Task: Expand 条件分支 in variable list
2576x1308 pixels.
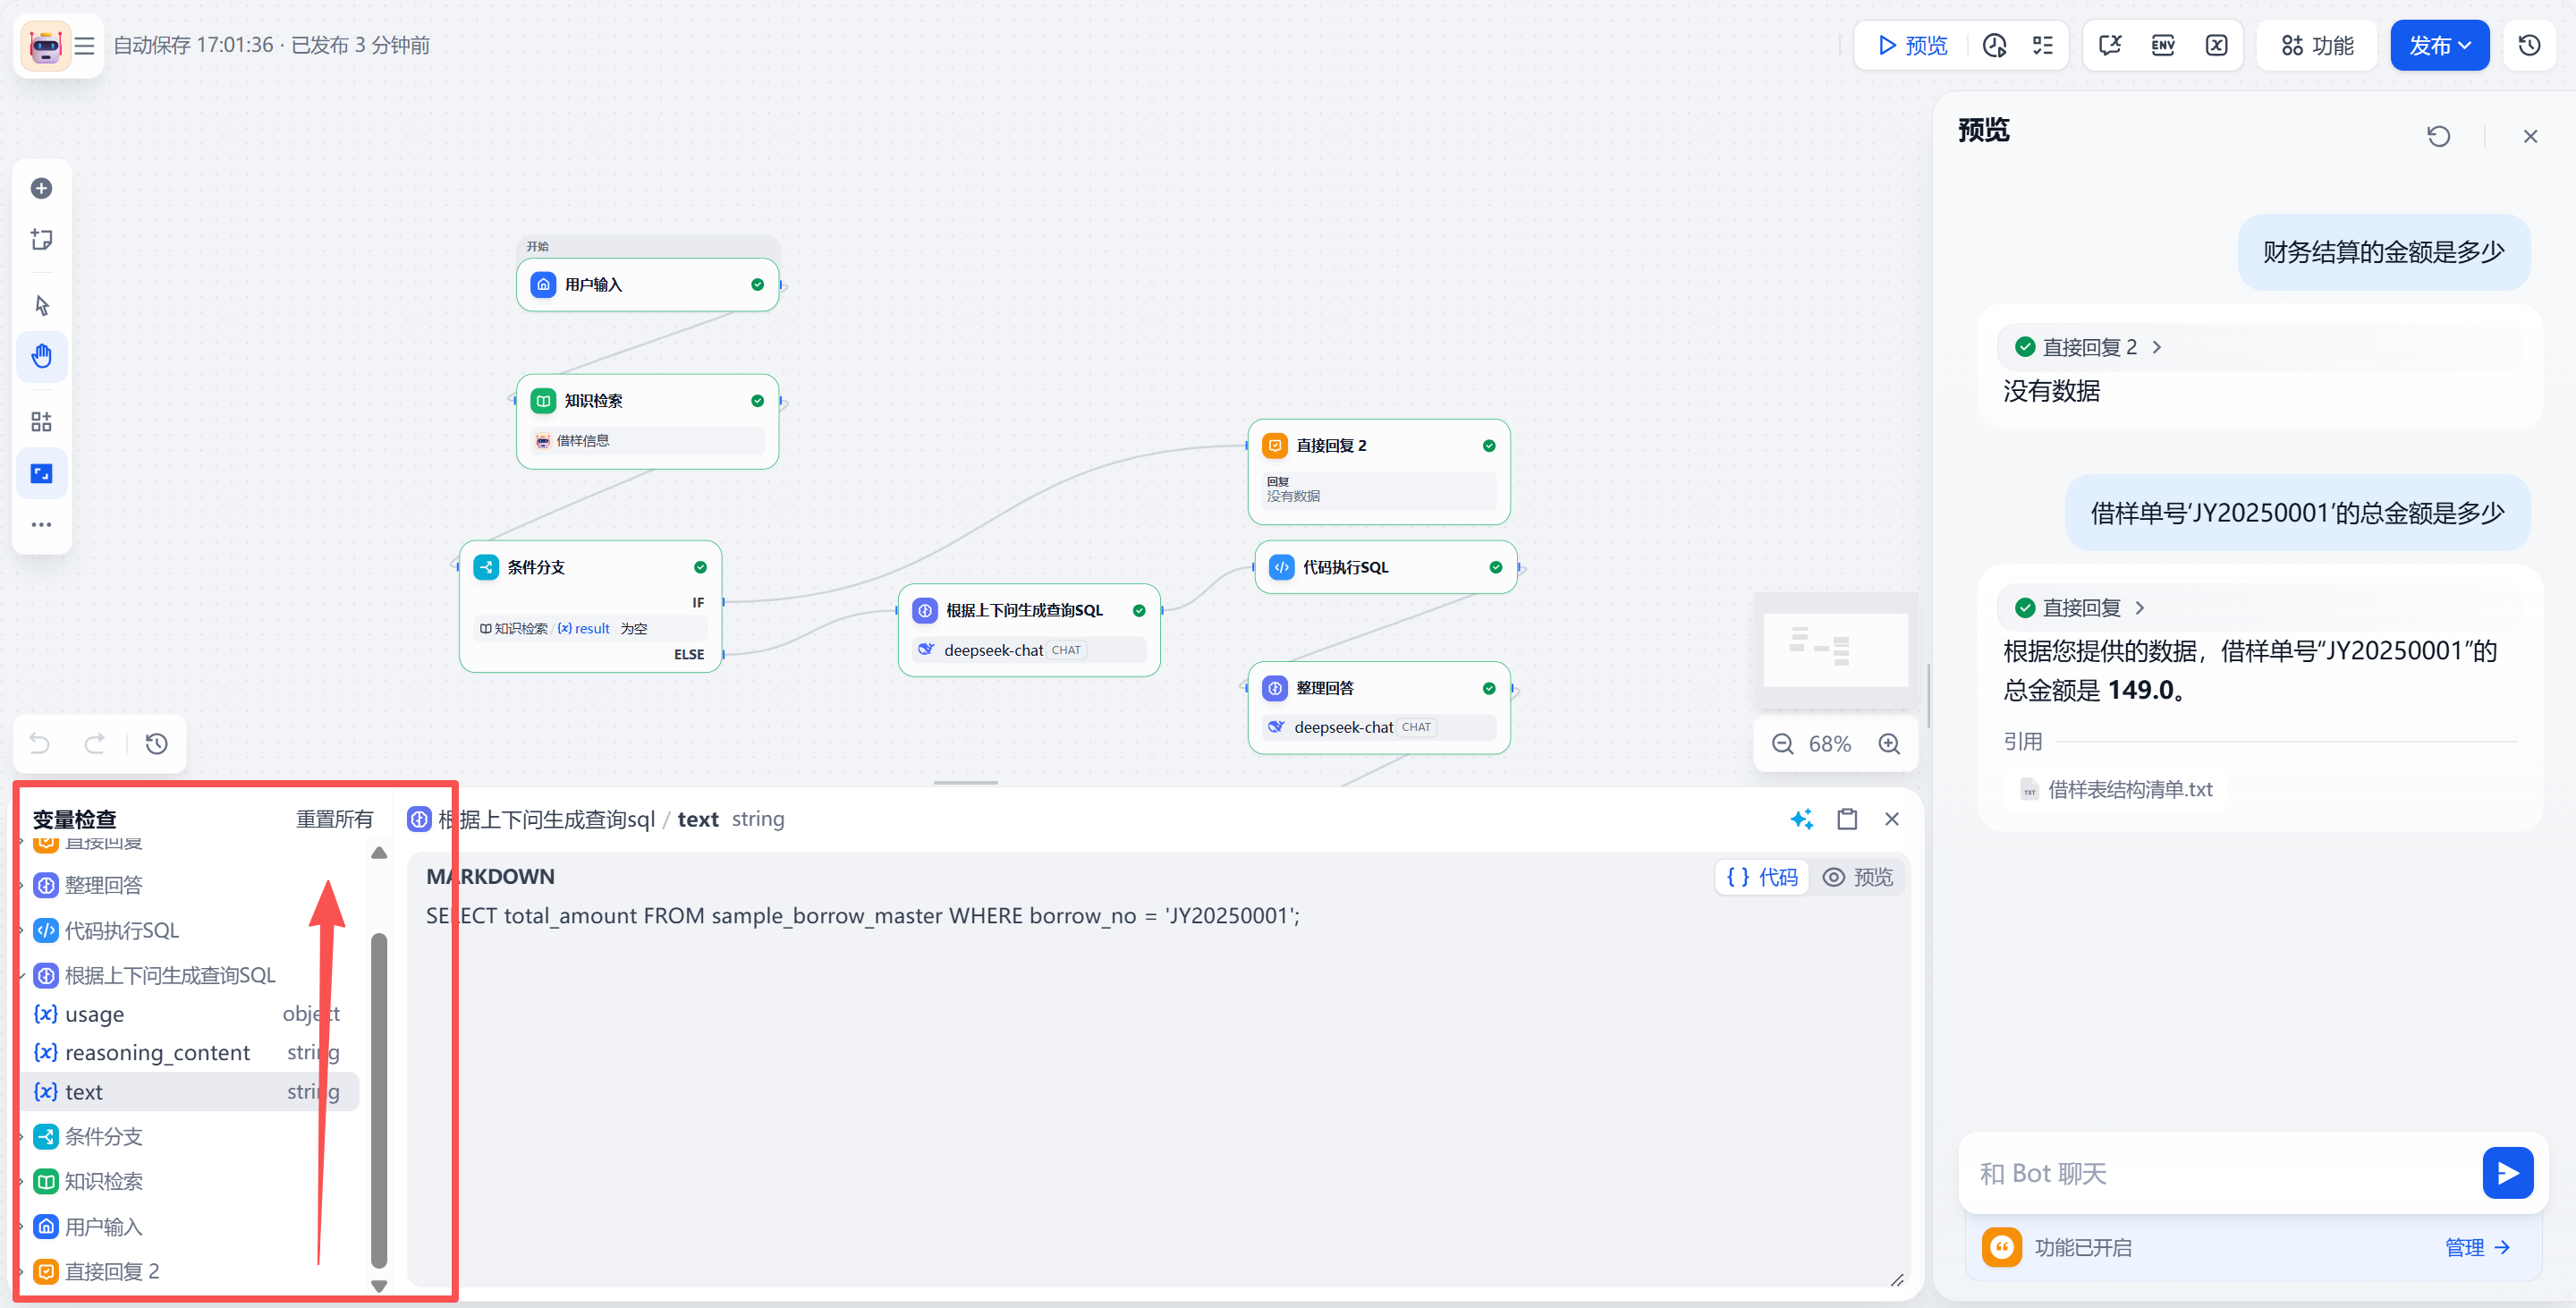Action: click(x=104, y=1136)
